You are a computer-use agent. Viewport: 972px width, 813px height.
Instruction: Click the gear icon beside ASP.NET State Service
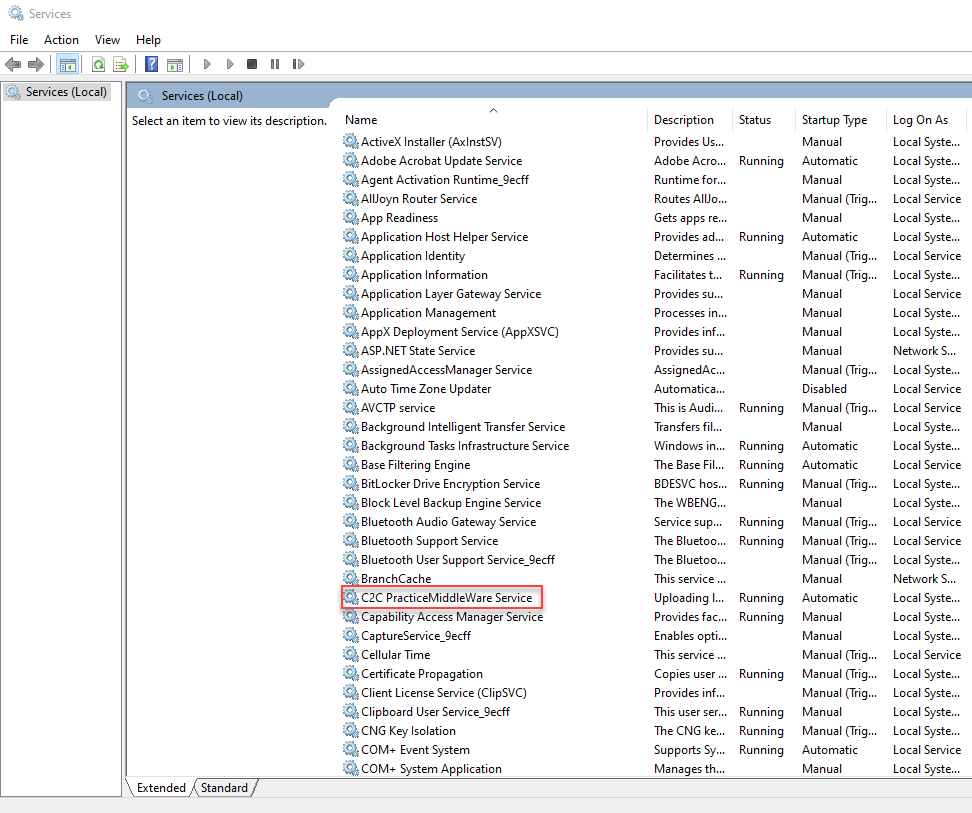[351, 350]
